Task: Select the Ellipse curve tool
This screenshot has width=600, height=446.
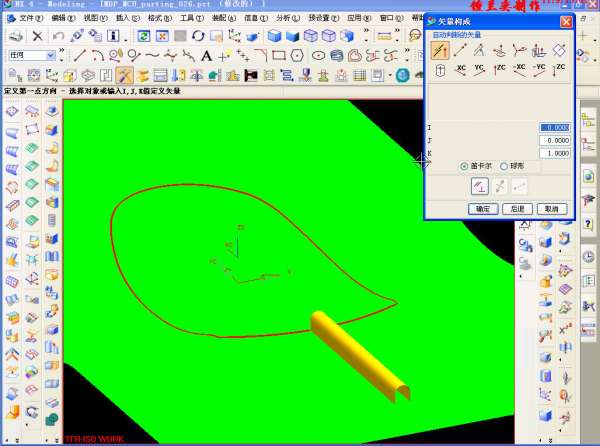Action: pos(318,55)
